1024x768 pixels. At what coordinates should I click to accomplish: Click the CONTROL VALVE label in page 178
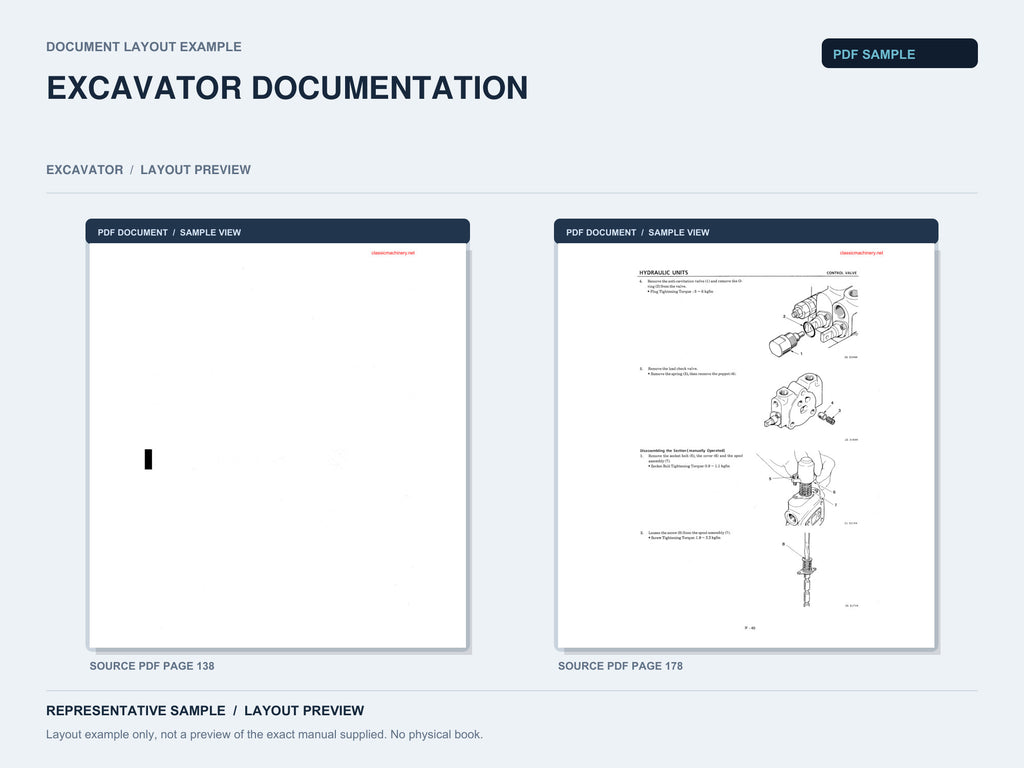pyautogui.click(x=842, y=273)
